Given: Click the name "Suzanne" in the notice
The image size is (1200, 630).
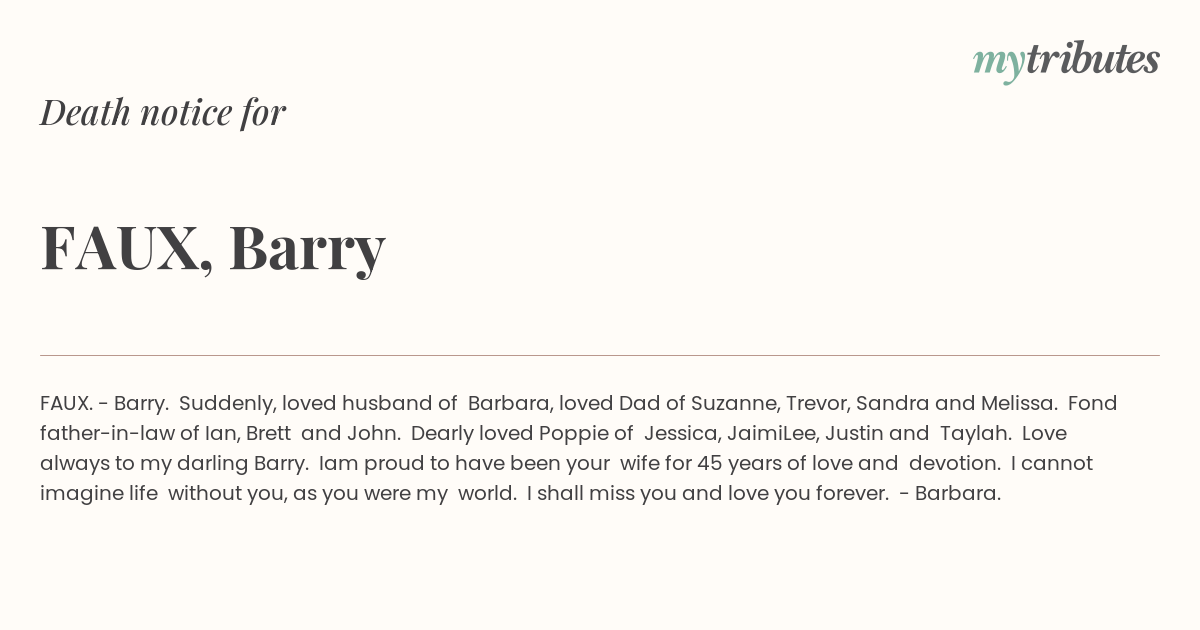Looking at the screenshot, I should tap(734, 403).
